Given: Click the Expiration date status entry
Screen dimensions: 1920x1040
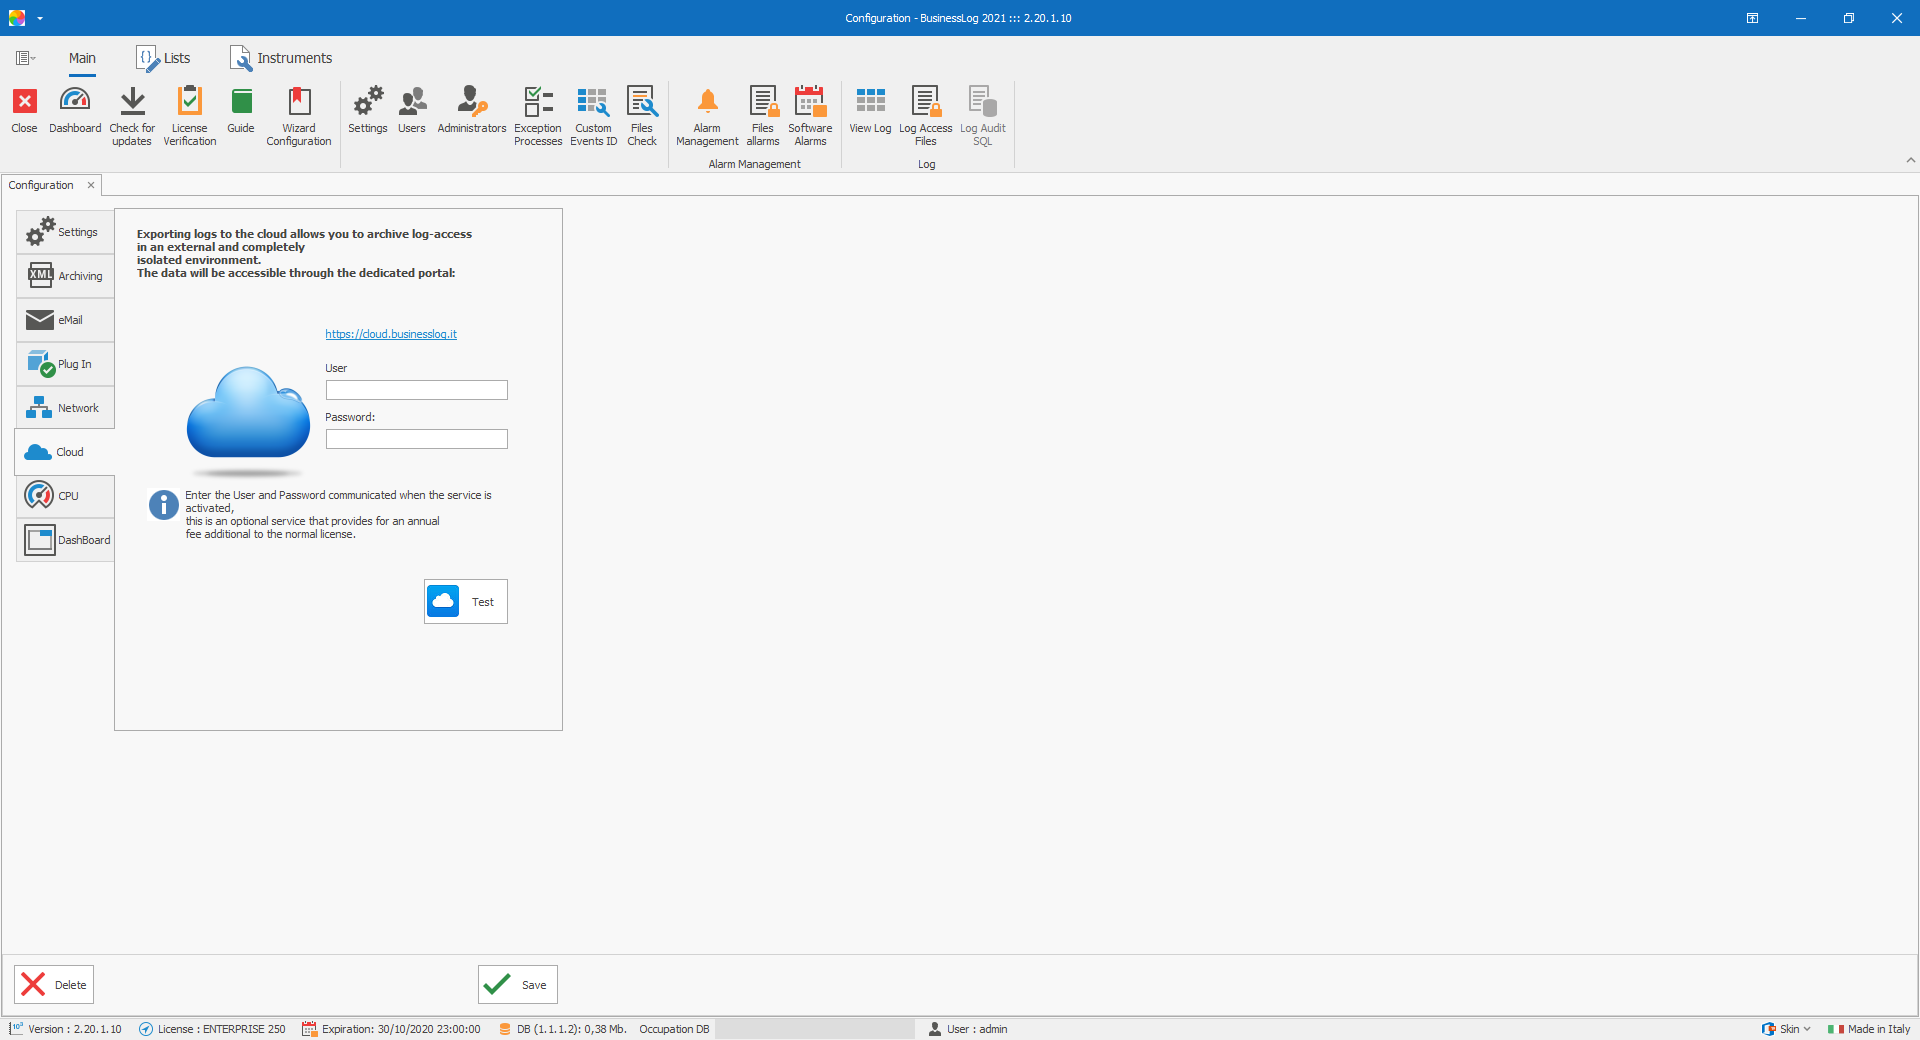Looking at the screenshot, I should point(391,1029).
